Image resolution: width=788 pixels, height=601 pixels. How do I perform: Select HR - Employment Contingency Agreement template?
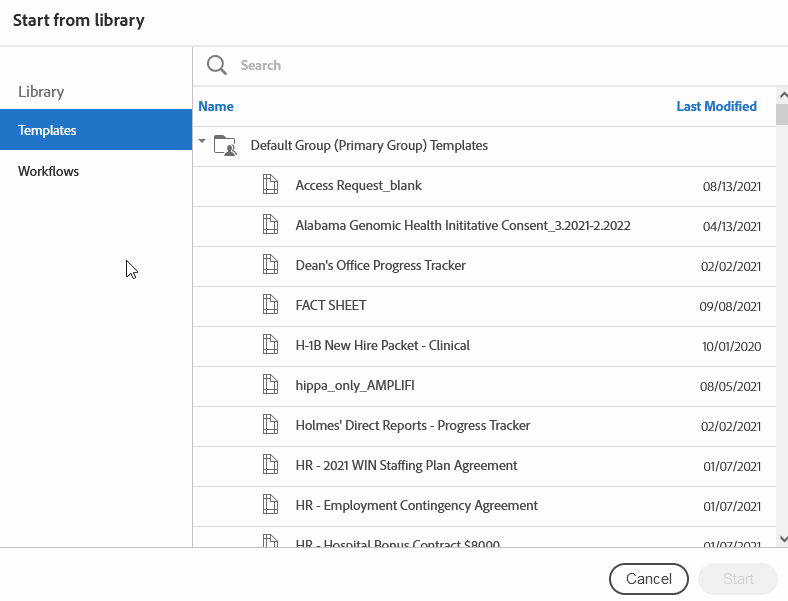[484, 507]
